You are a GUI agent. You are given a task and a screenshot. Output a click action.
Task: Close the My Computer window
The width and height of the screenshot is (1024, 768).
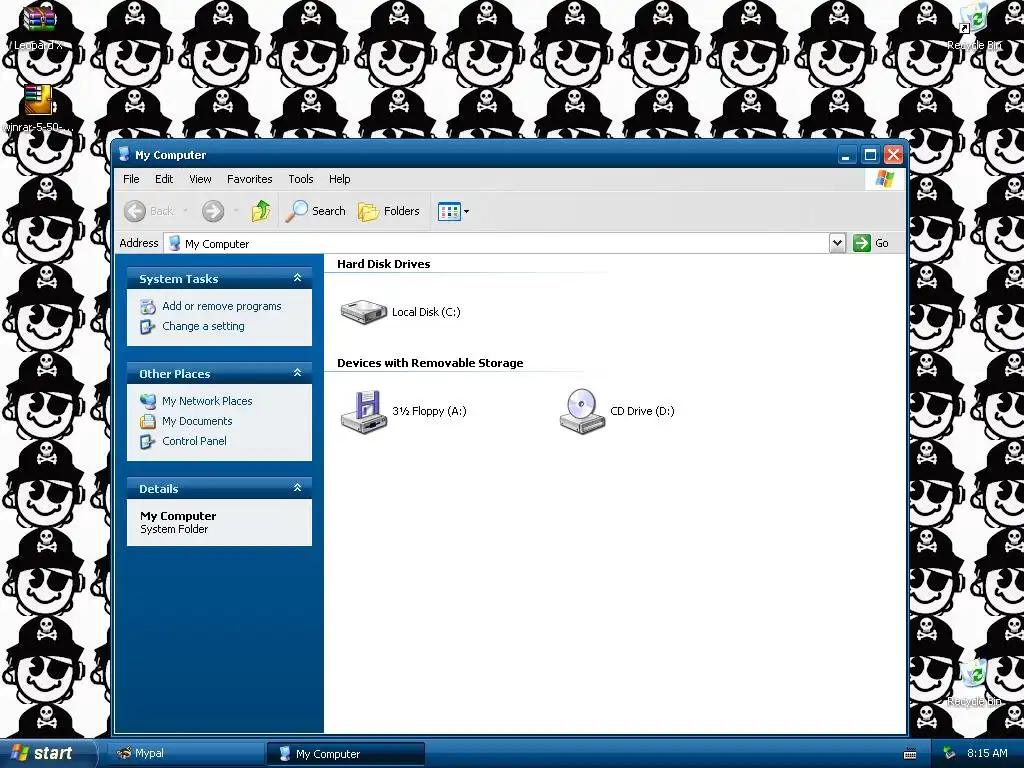tap(893, 155)
